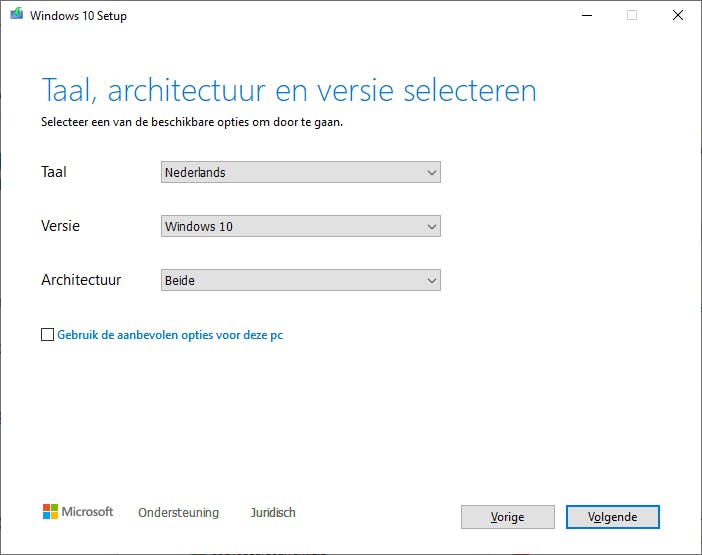Click the Architectuur field label
The height and width of the screenshot is (555, 702).
[x=81, y=280]
